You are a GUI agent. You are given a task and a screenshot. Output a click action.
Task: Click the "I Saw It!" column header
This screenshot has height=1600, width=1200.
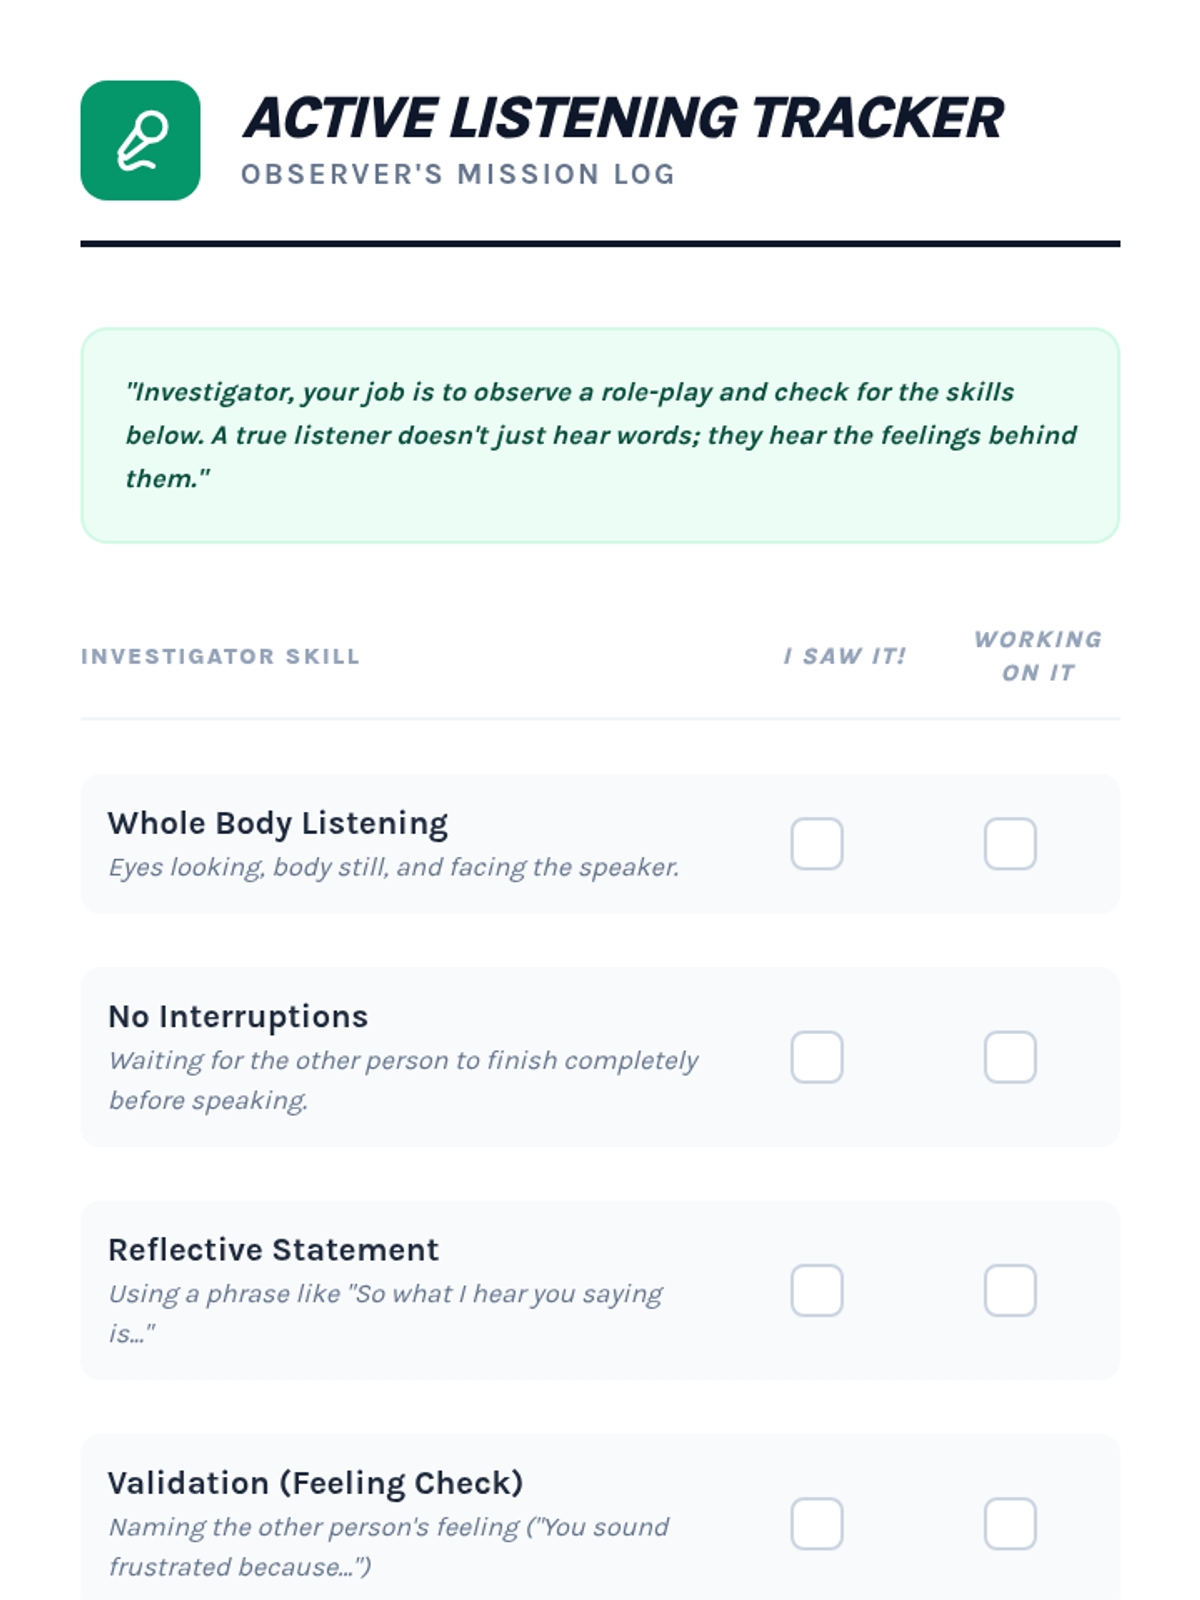coord(844,657)
